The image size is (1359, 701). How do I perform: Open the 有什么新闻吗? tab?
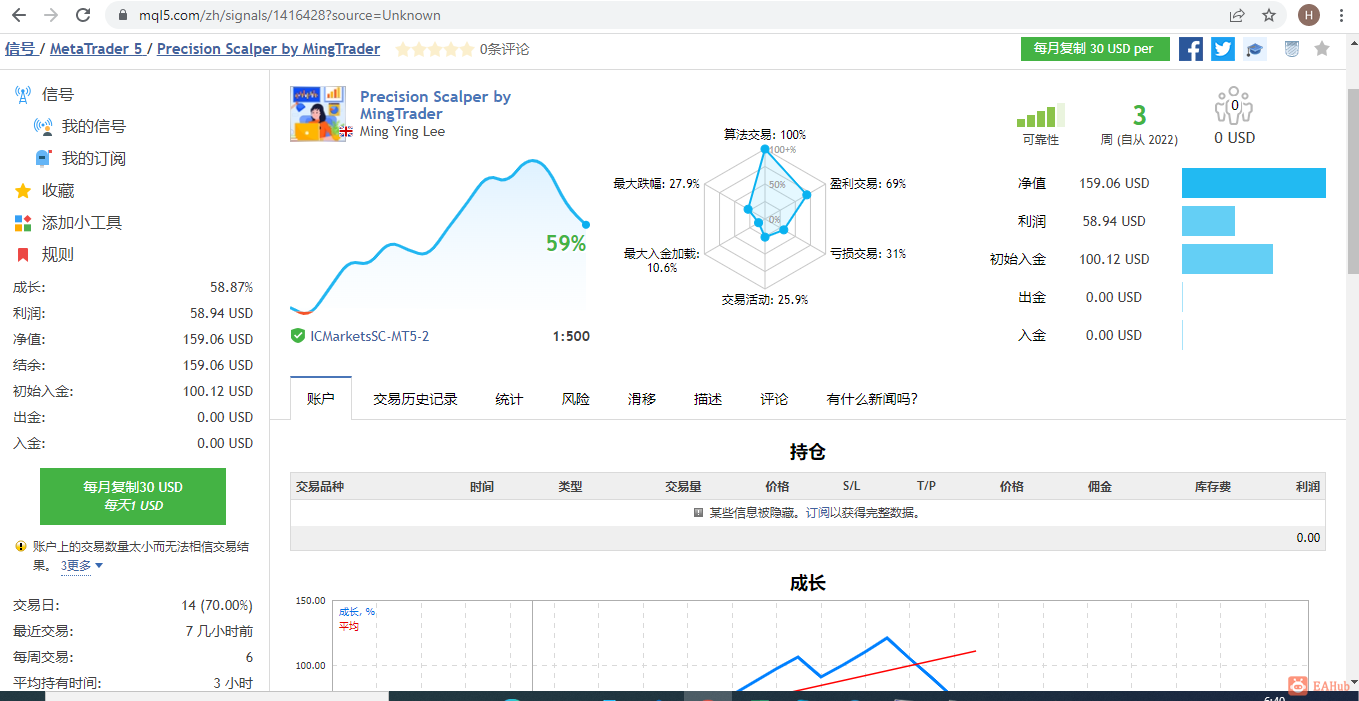pos(872,399)
